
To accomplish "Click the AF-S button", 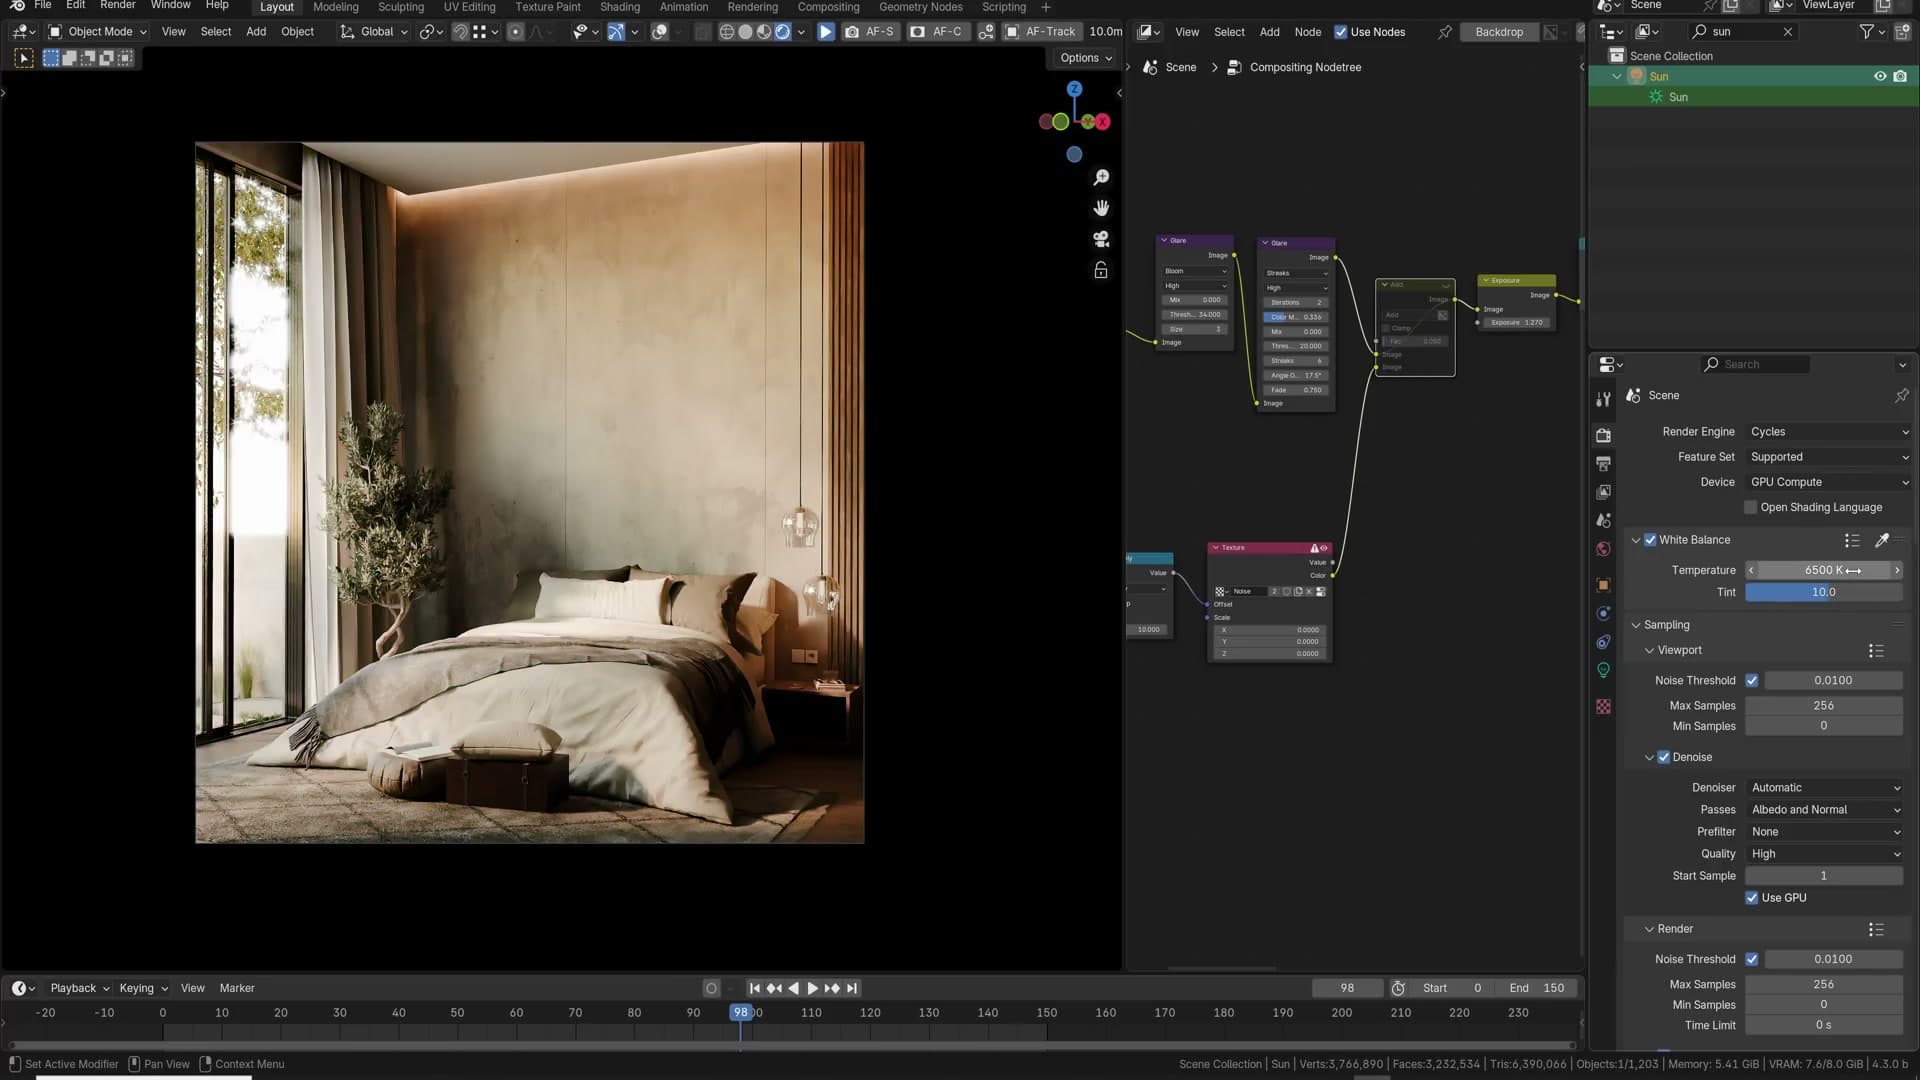I will (x=869, y=32).
